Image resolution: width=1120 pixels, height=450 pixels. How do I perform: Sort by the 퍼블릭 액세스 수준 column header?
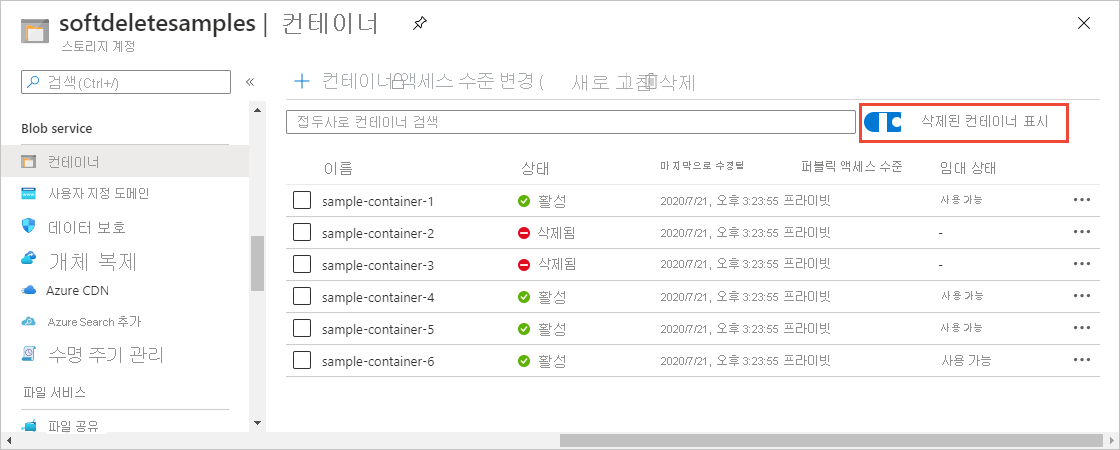point(852,167)
